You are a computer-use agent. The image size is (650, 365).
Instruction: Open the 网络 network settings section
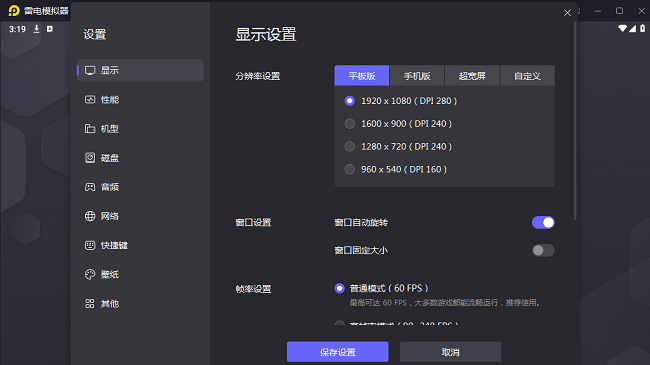pyautogui.click(x=140, y=216)
